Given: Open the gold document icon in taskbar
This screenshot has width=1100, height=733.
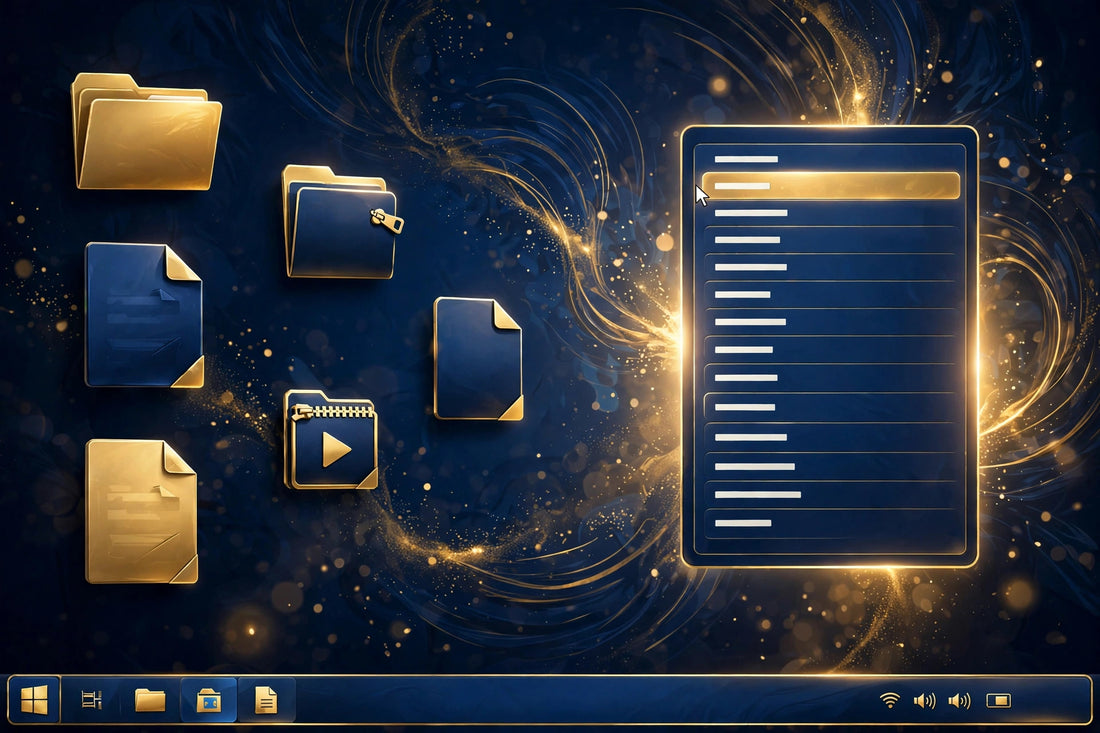Looking at the screenshot, I should click(x=266, y=700).
